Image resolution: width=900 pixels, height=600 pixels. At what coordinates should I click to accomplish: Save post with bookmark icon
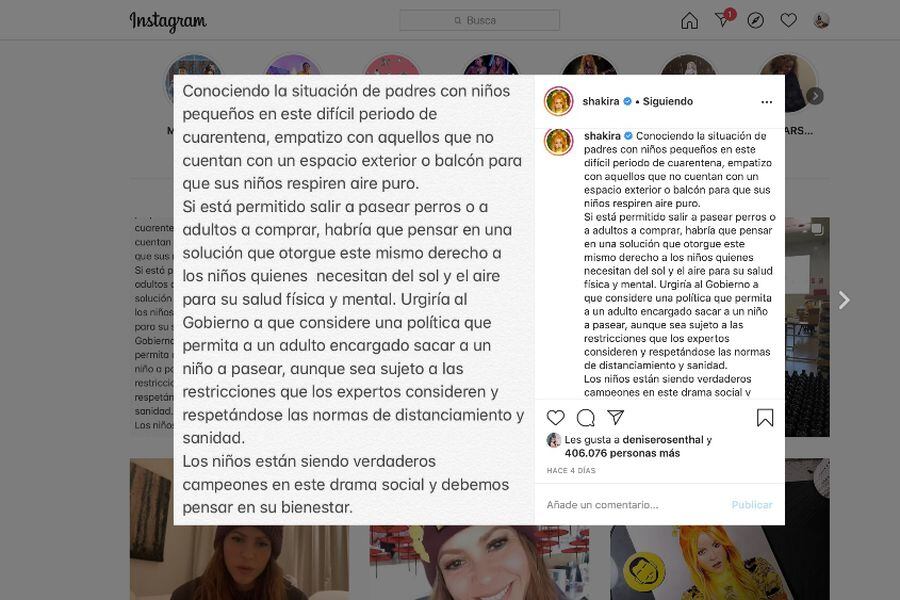point(765,417)
